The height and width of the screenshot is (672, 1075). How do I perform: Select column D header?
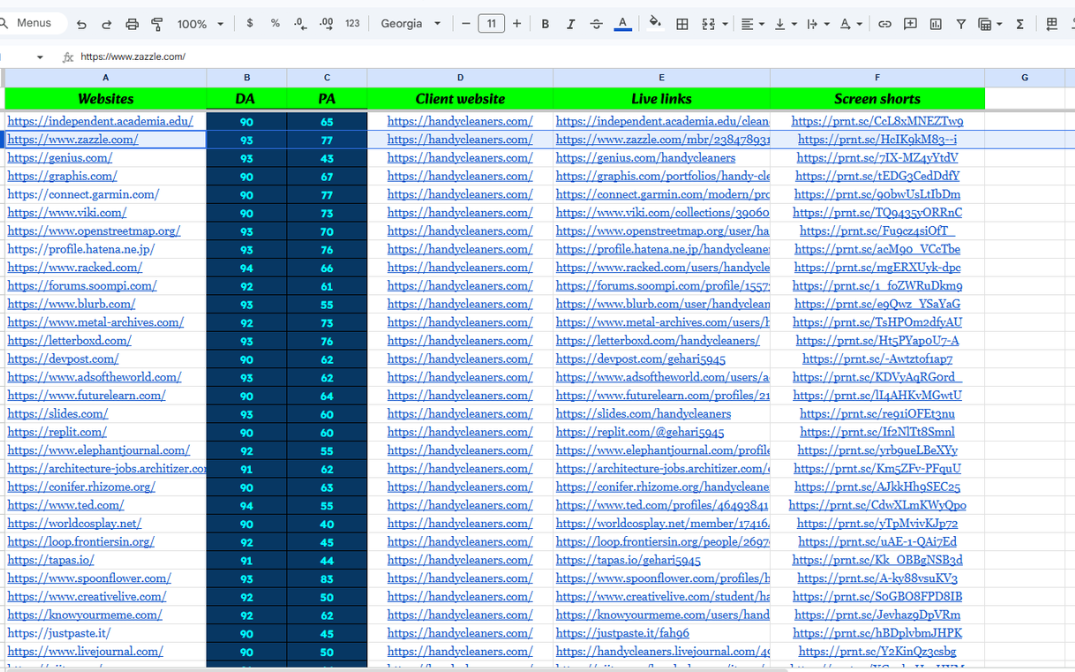[460, 77]
